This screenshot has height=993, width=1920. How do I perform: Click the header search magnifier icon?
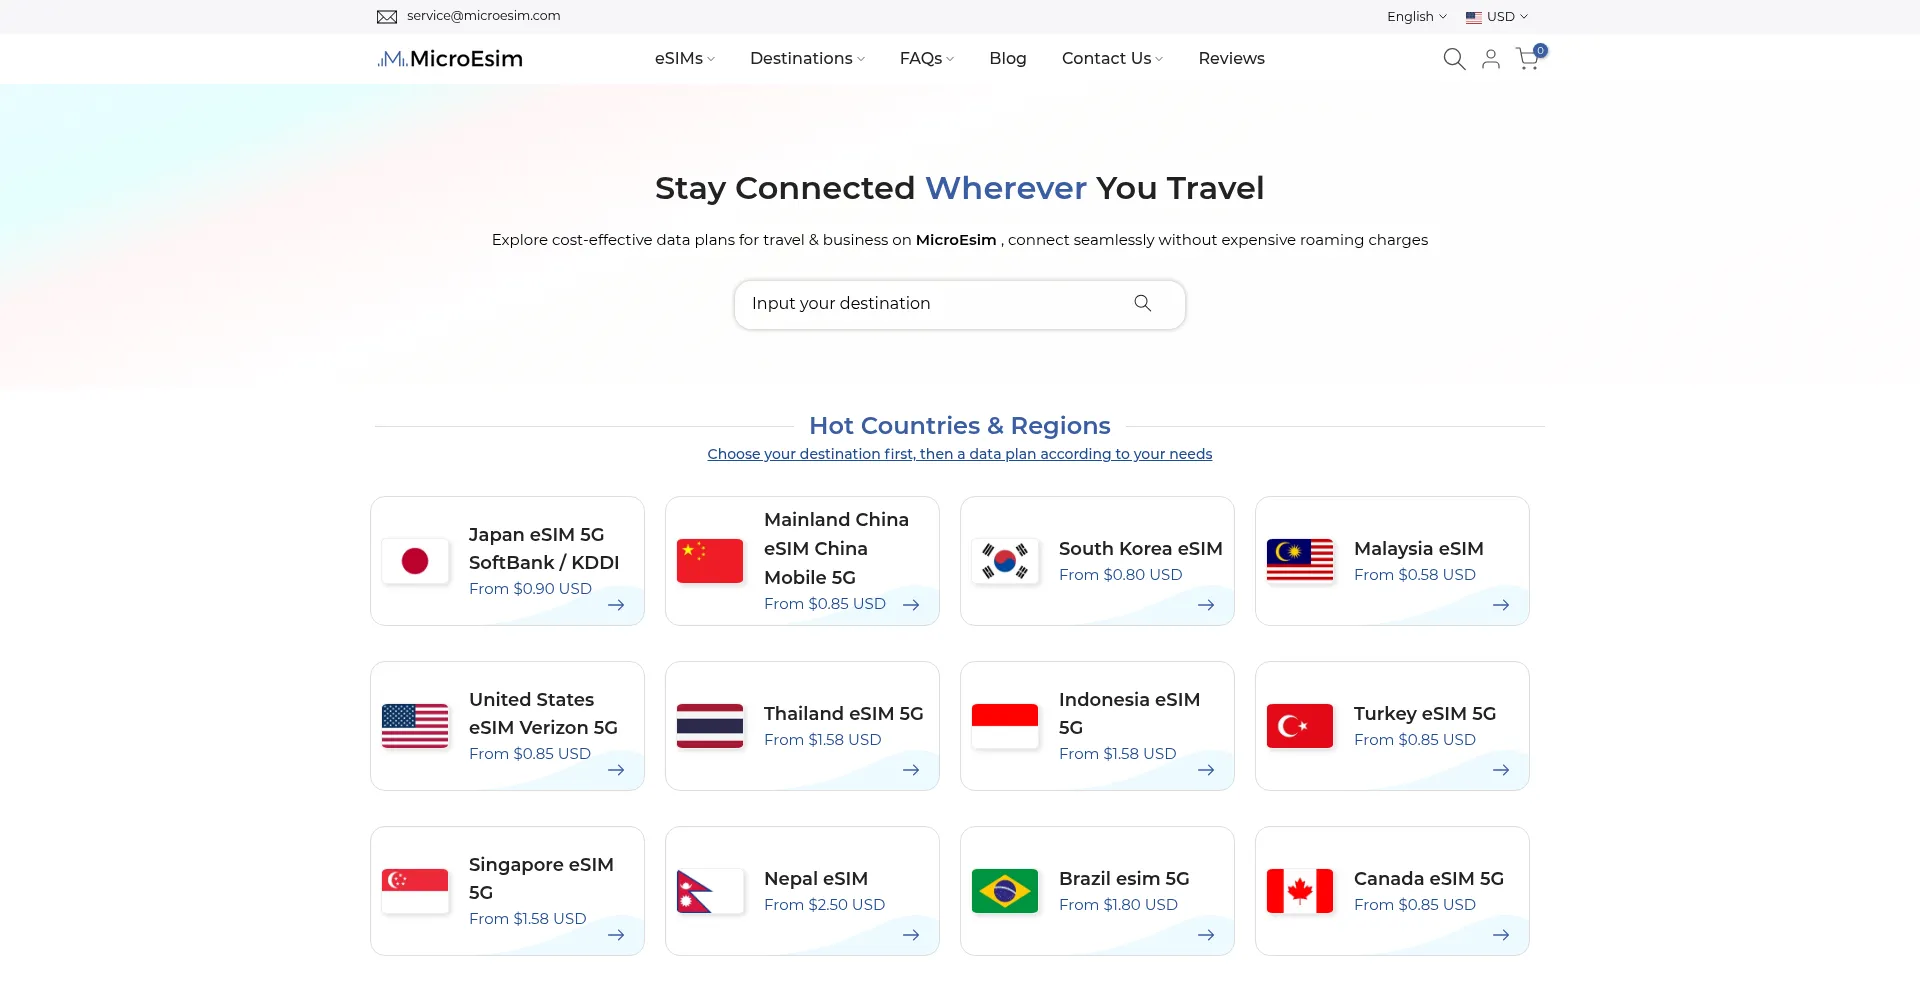coord(1454,59)
